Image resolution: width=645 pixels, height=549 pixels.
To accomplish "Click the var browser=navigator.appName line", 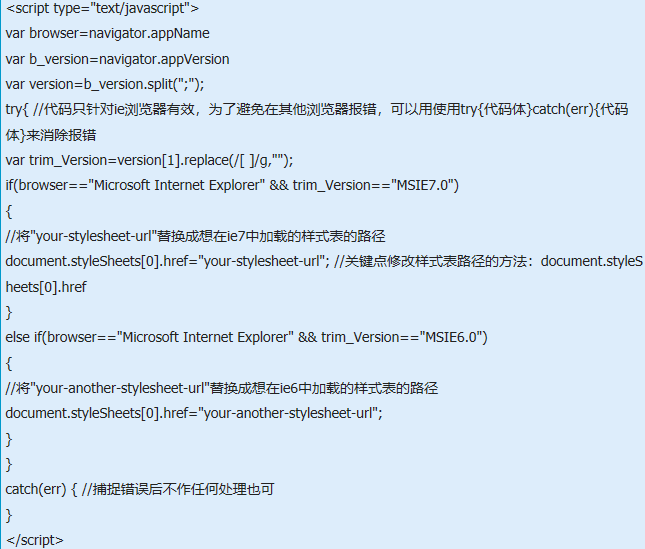I will (107, 33).
